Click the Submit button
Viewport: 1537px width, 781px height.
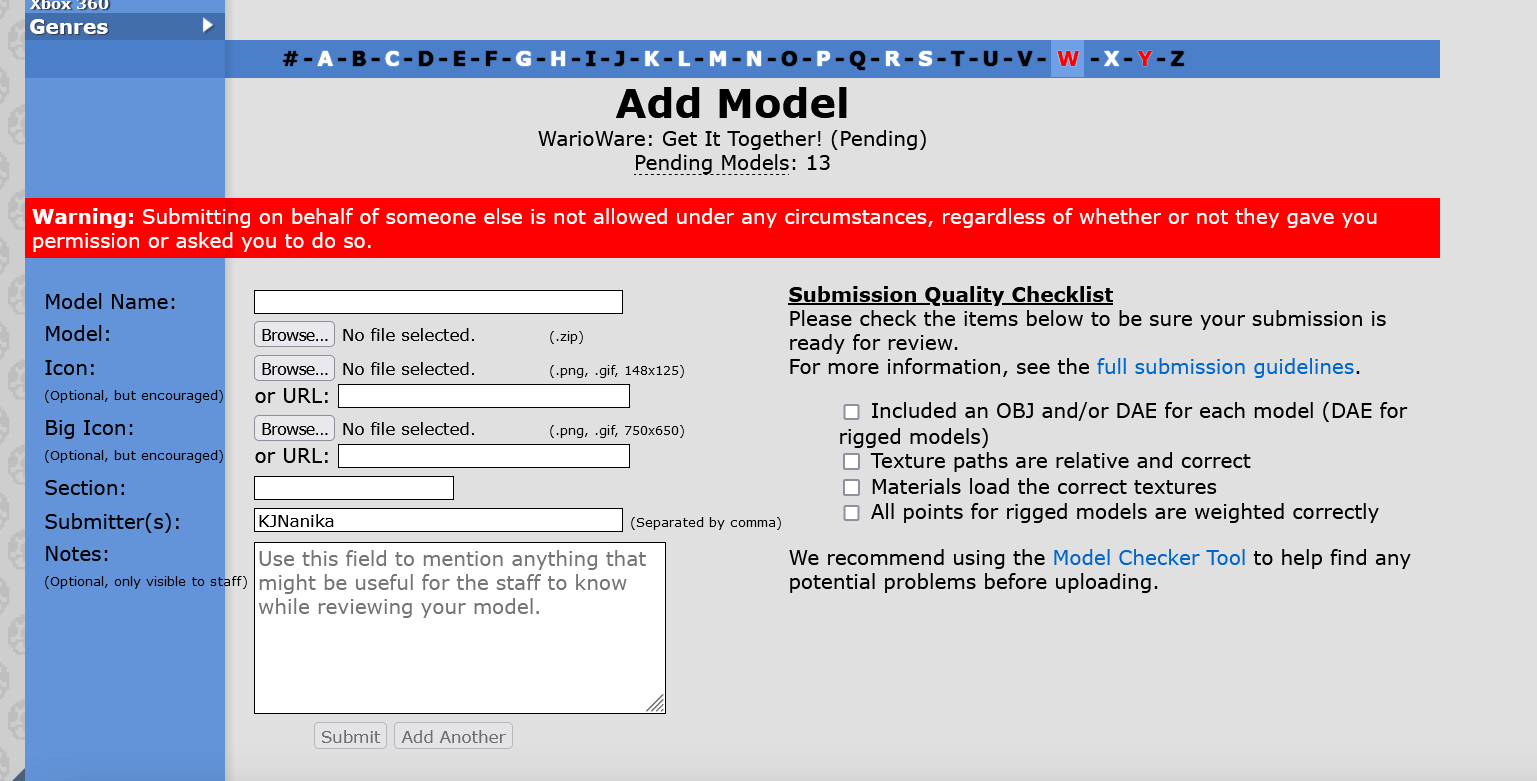click(x=350, y=737)
